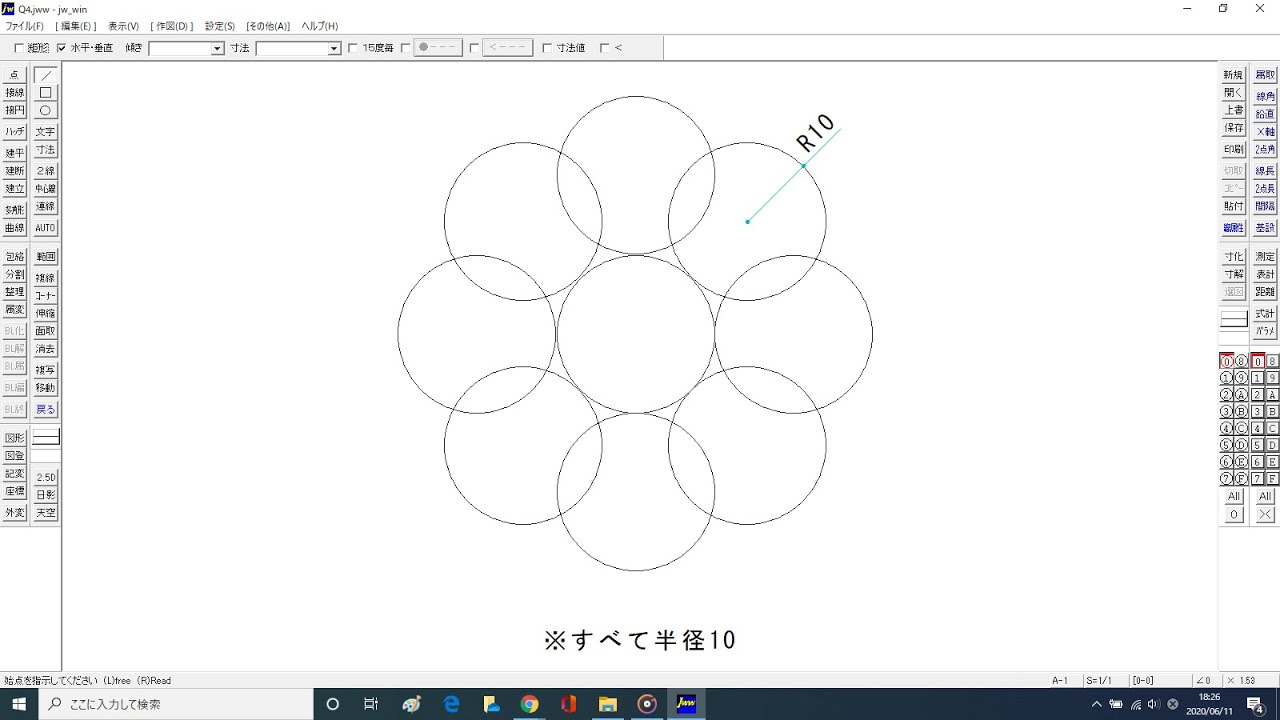Click 開く open file button
This screenshot has height=720, width=1280.
click(1233, 93)
